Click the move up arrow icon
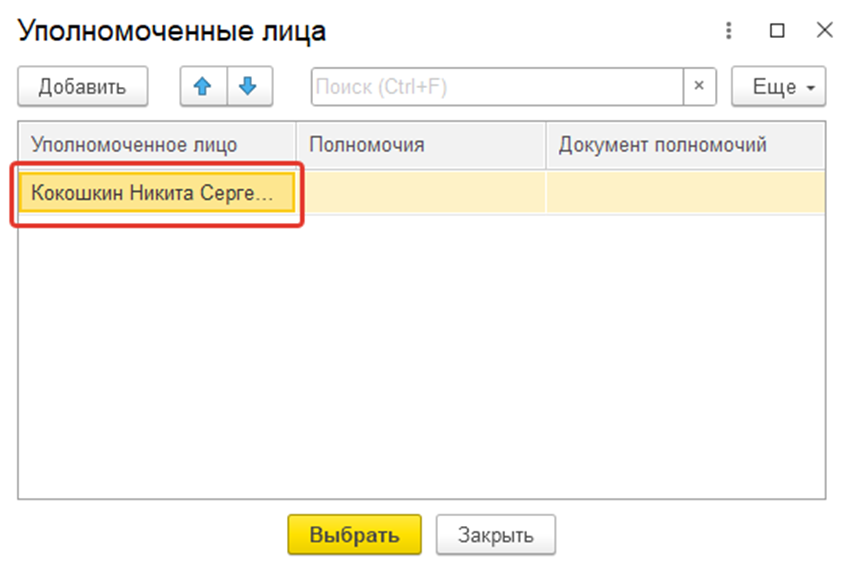Image resolution: width=853 pixels, height=575 pixels. coord(203,86)
